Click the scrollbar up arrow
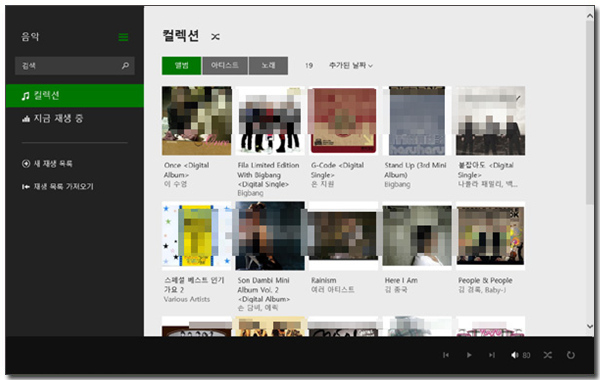600x380 pixels. [x=590, y=16]
